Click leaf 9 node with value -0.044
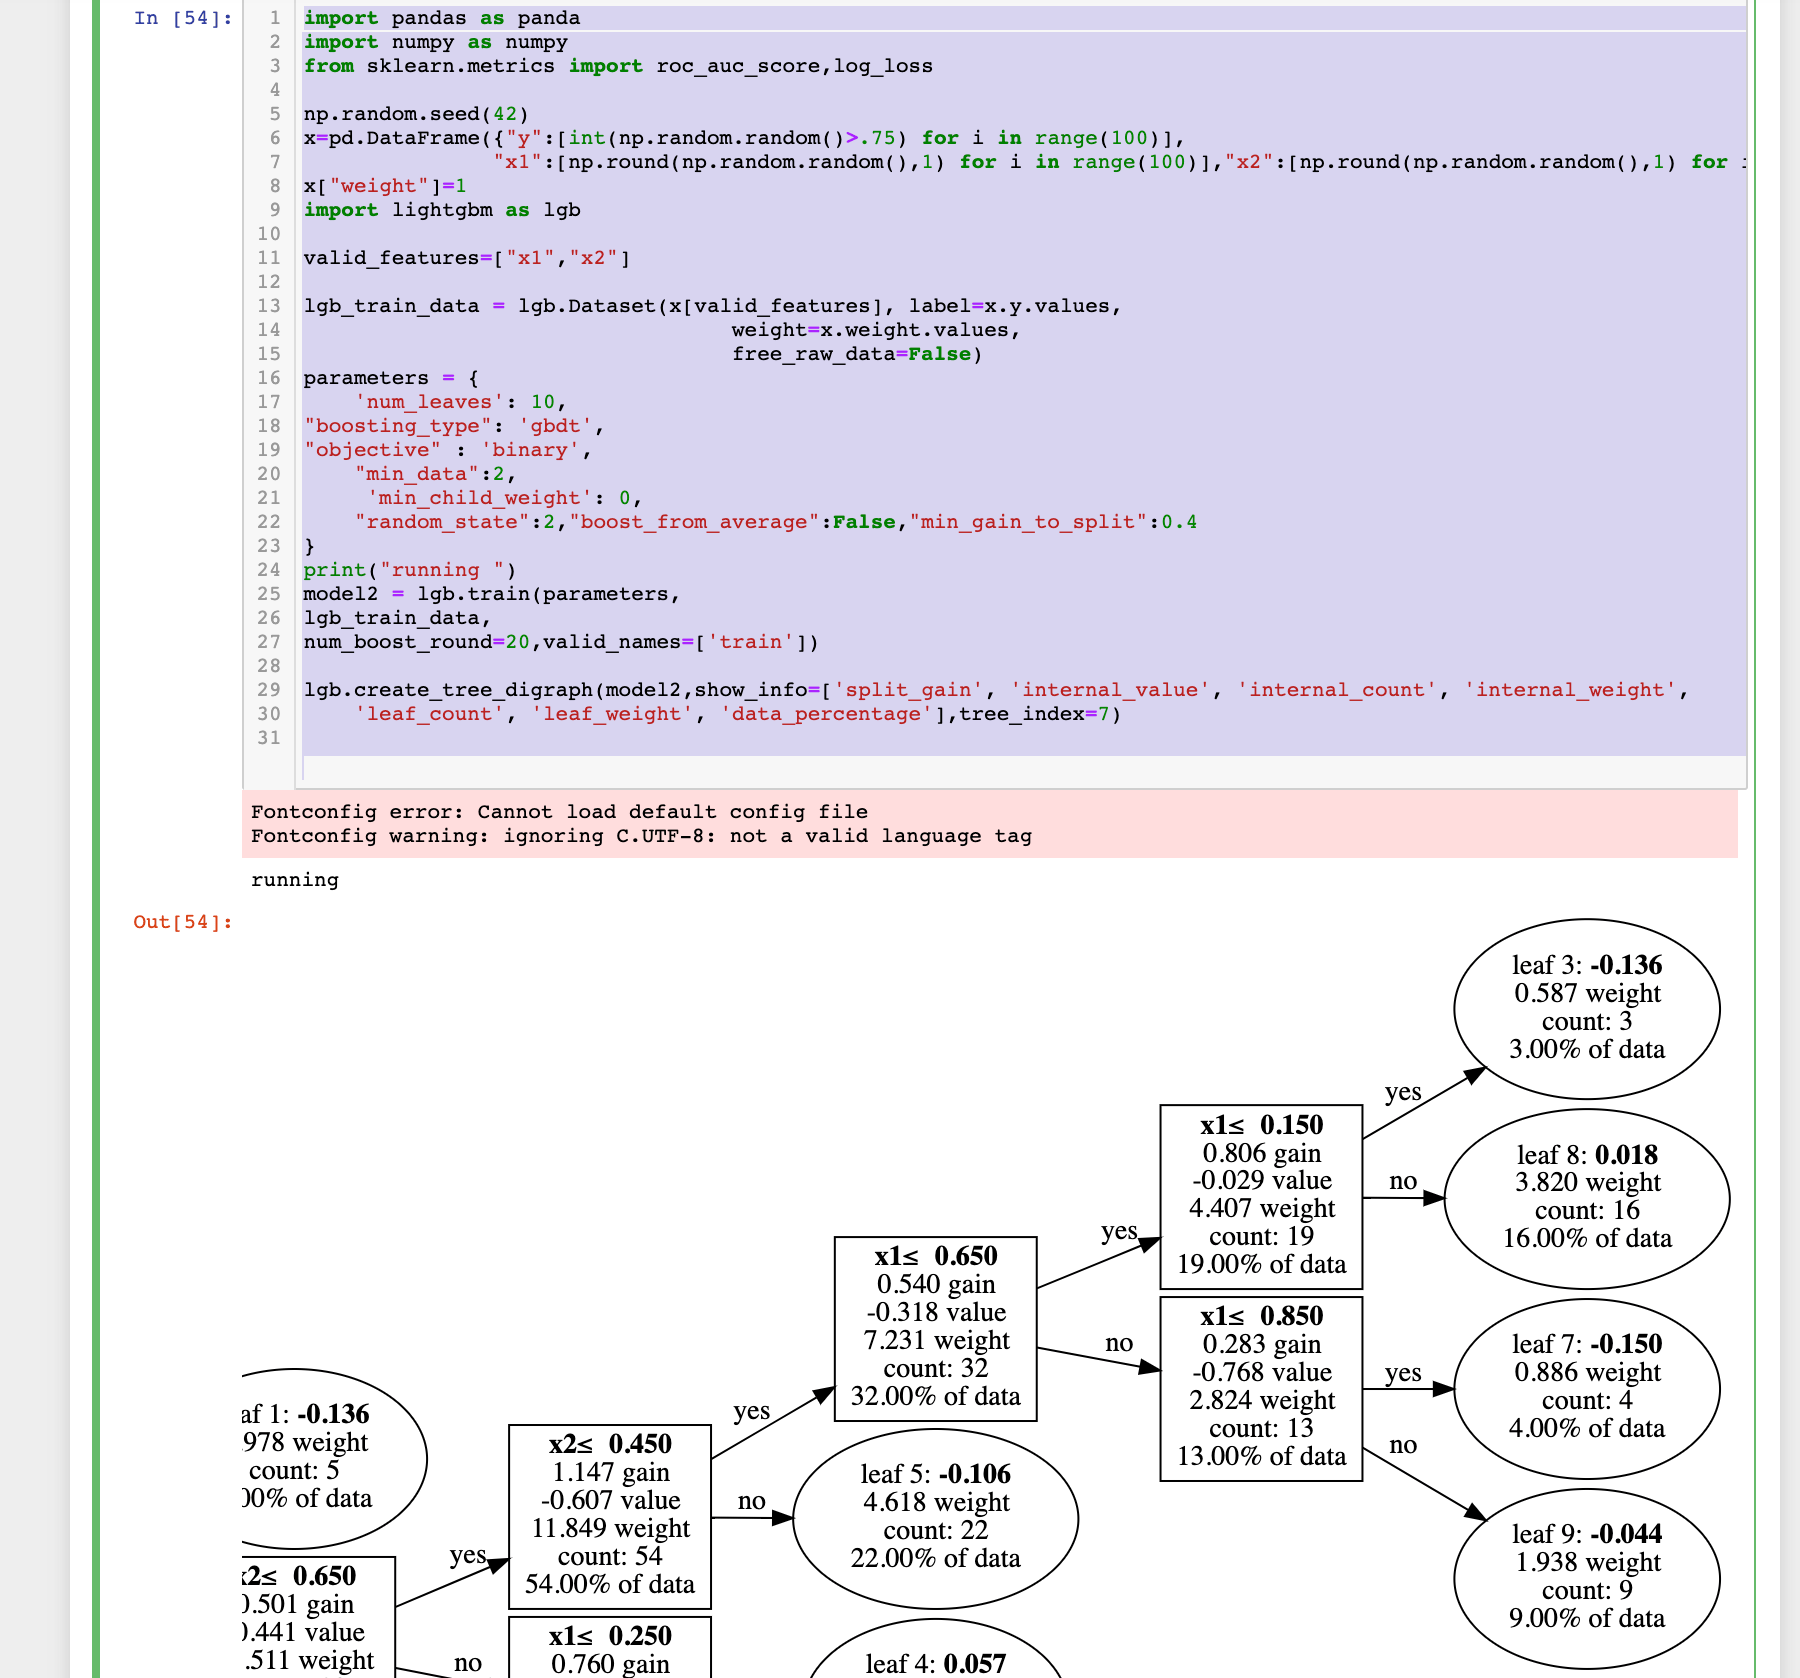The width and height of the screenshot is (1800, 1678). click(1587, 1578)
